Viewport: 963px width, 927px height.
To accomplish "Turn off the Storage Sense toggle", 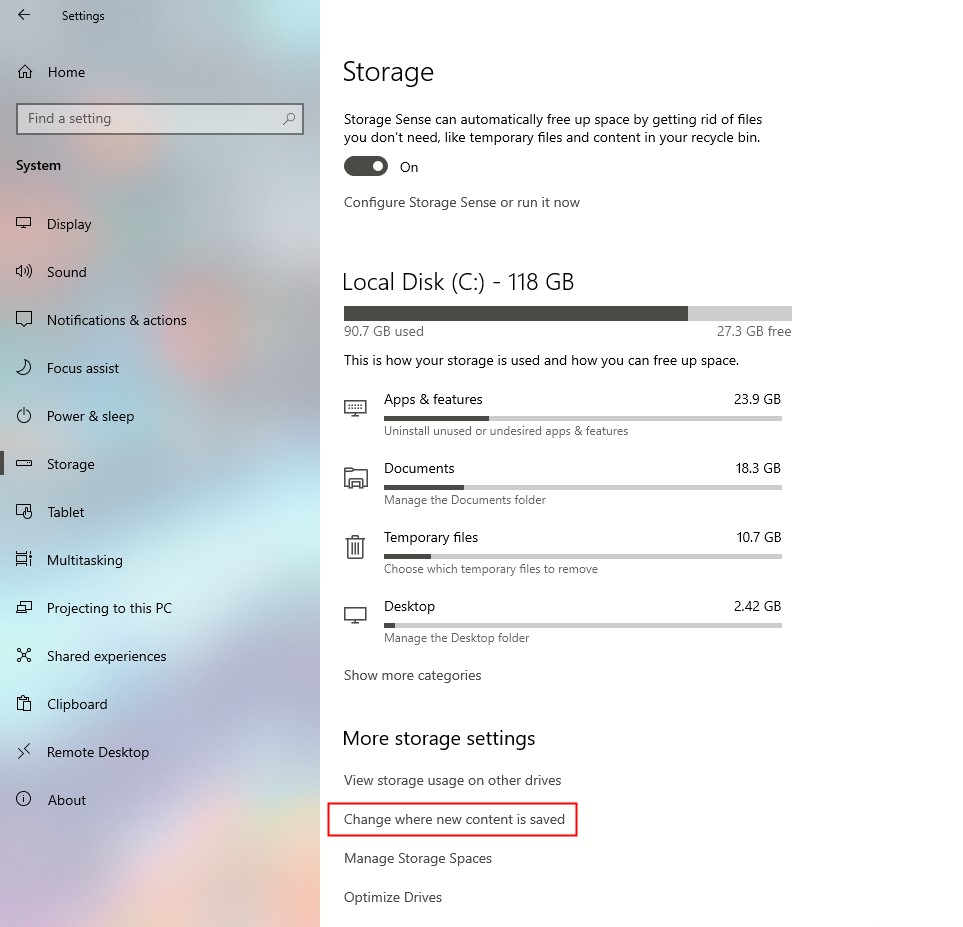I will 365,166.
